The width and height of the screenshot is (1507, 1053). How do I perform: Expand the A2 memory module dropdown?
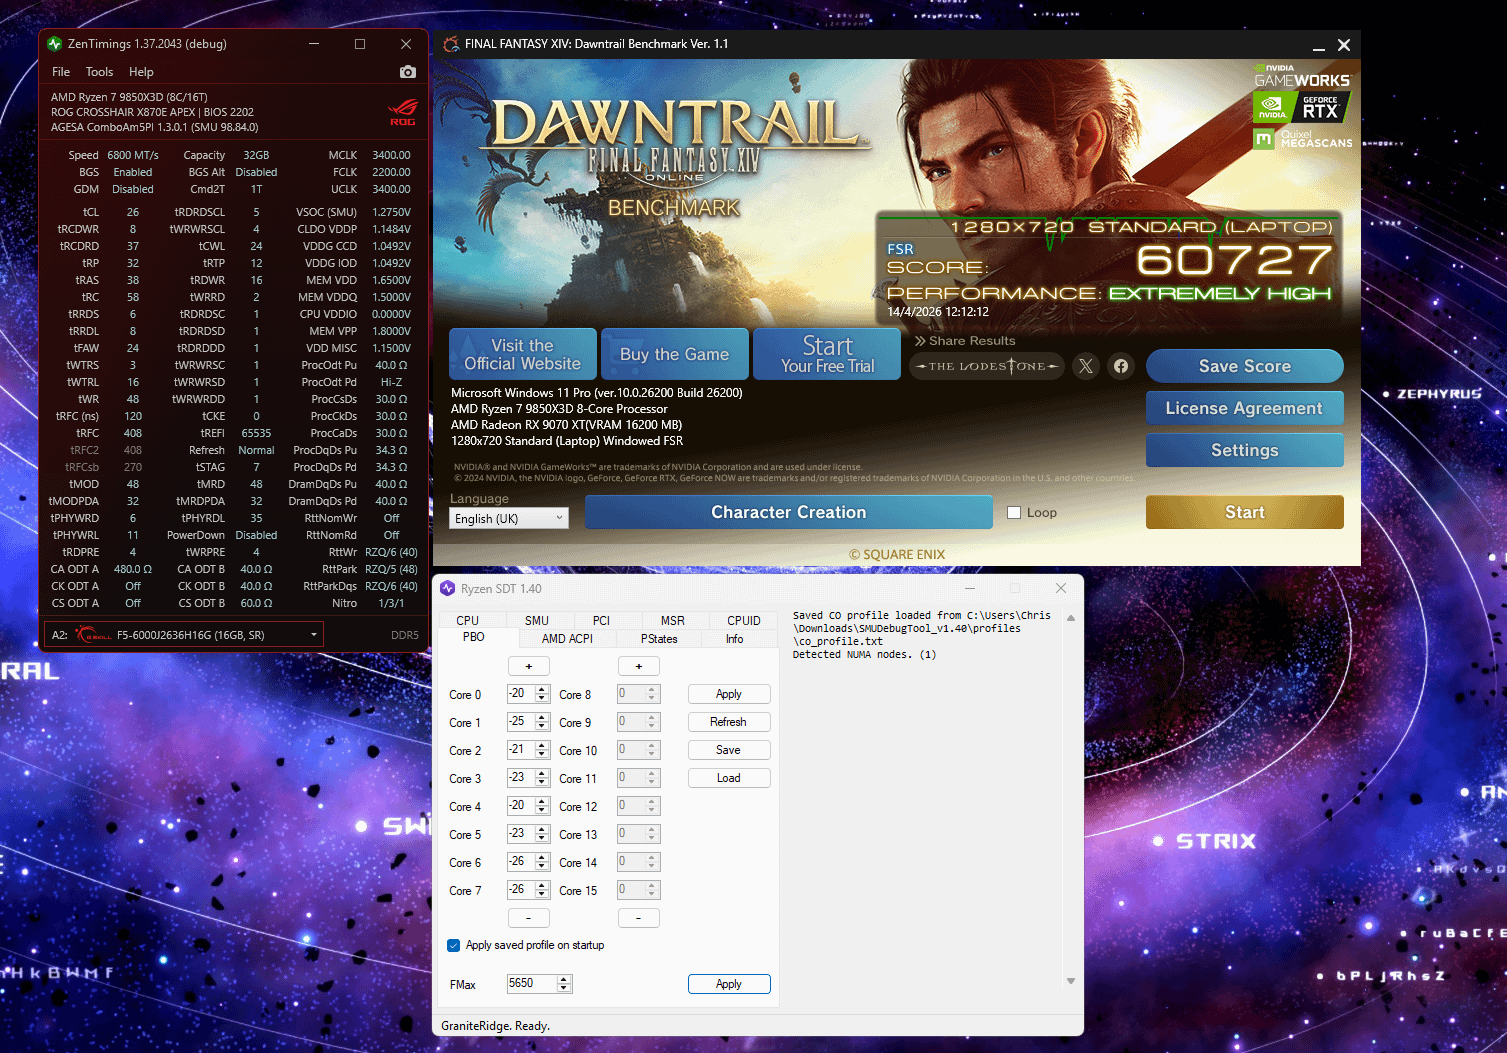click(x=313, y=635)
